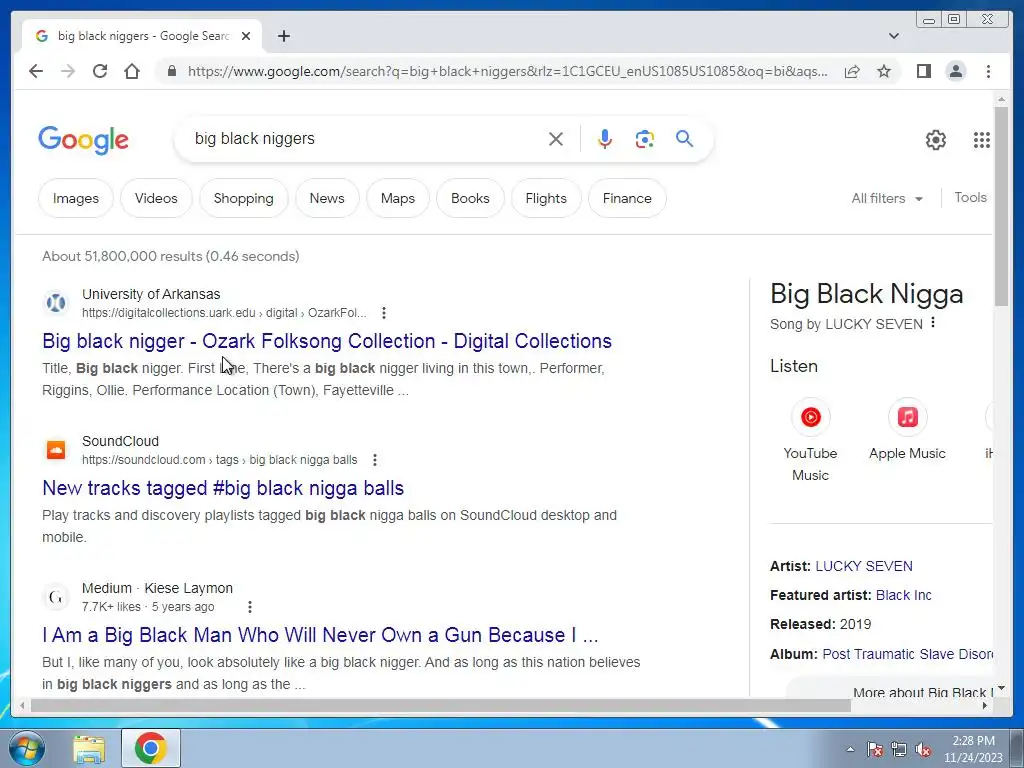Open options beside Song by LUCKY SEVEN
This screenshot has height=768, width=1024.
[933, 323]
